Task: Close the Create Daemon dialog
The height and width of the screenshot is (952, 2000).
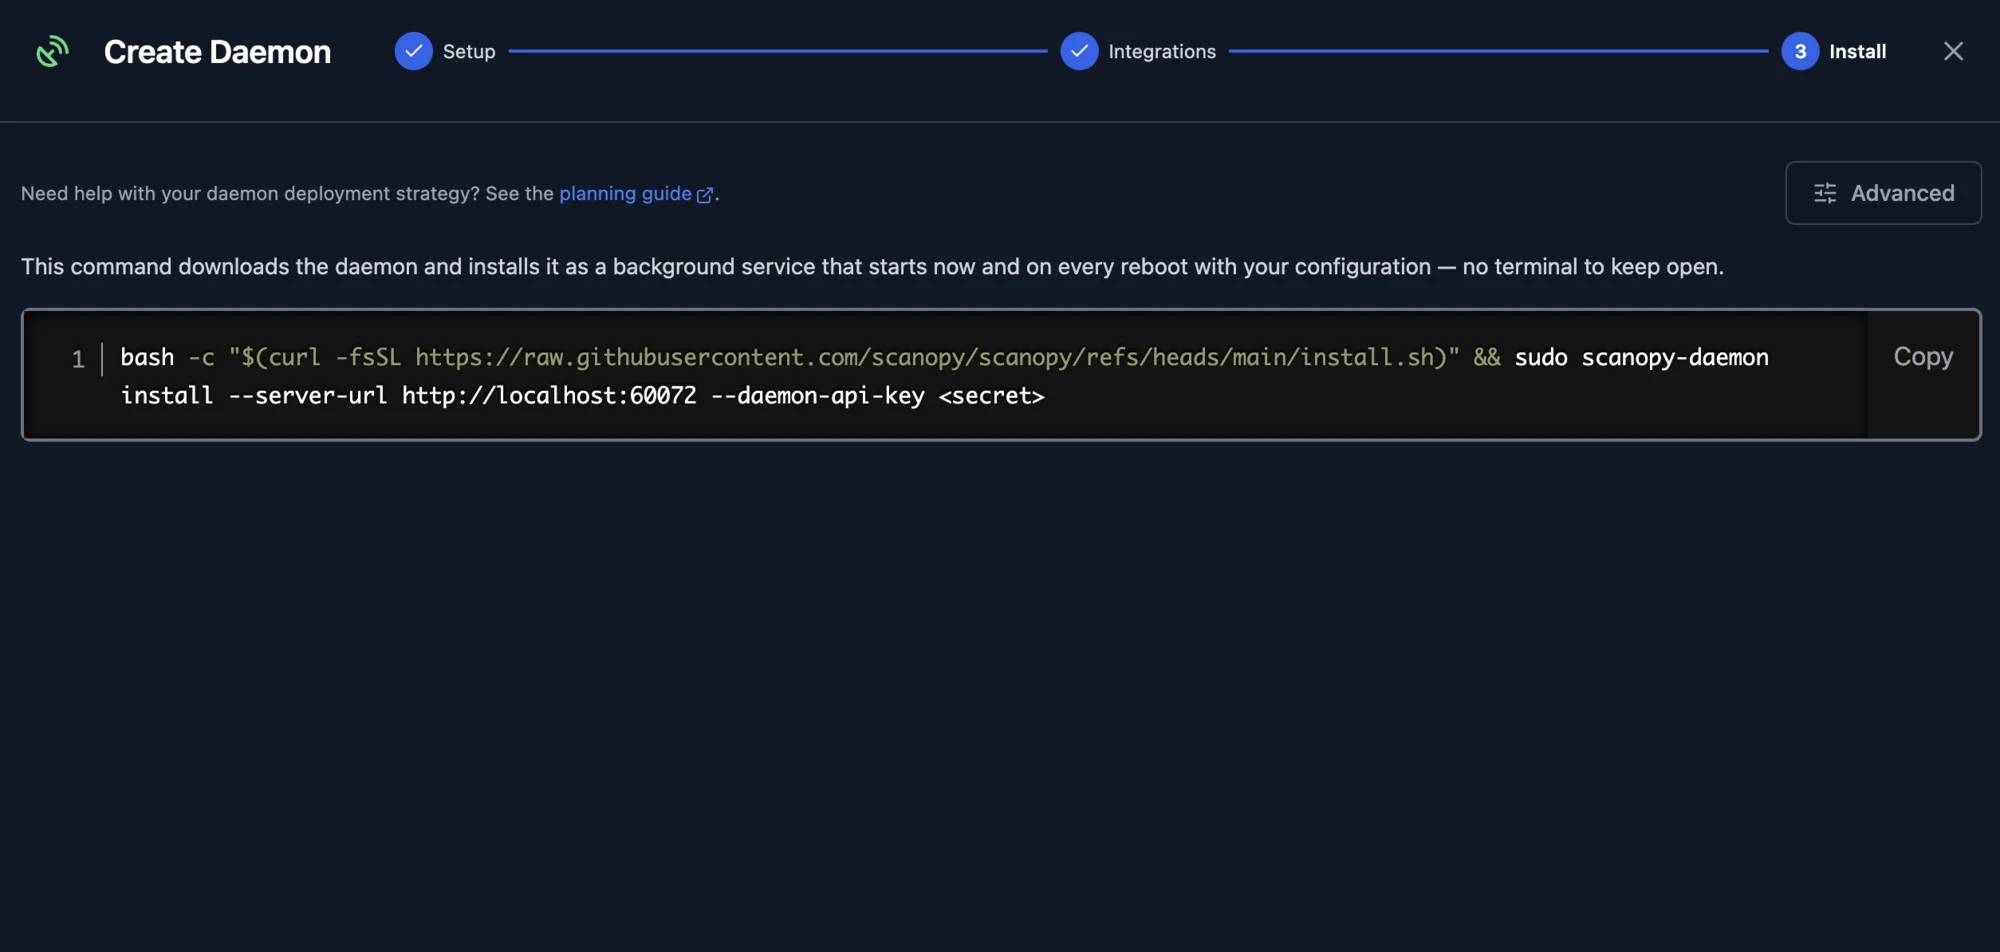Action: click(1953, 51)
